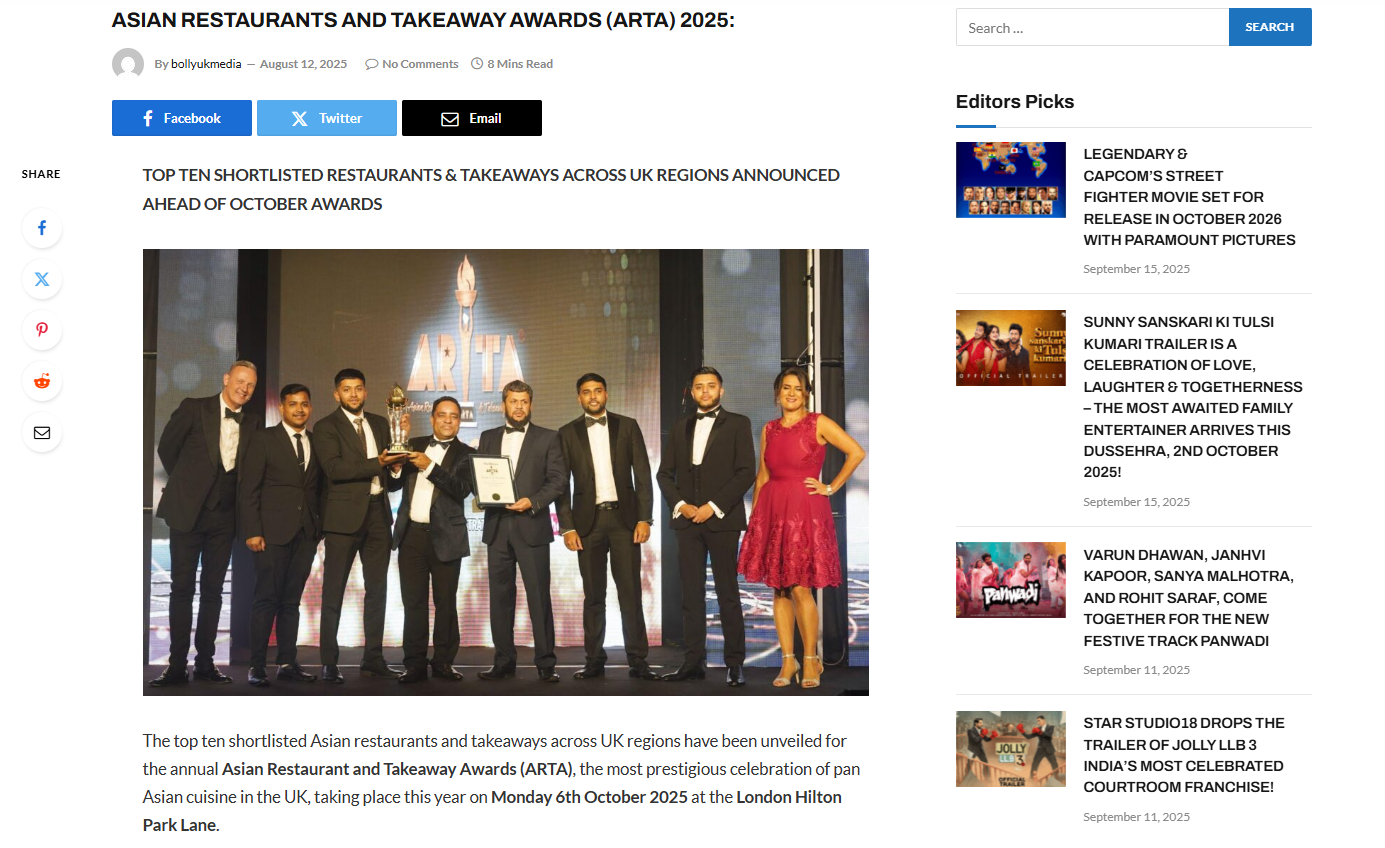Screen dimensions: 1385x848
Task: Click the Facebook icon in left share sidebar
Action: 42,228
